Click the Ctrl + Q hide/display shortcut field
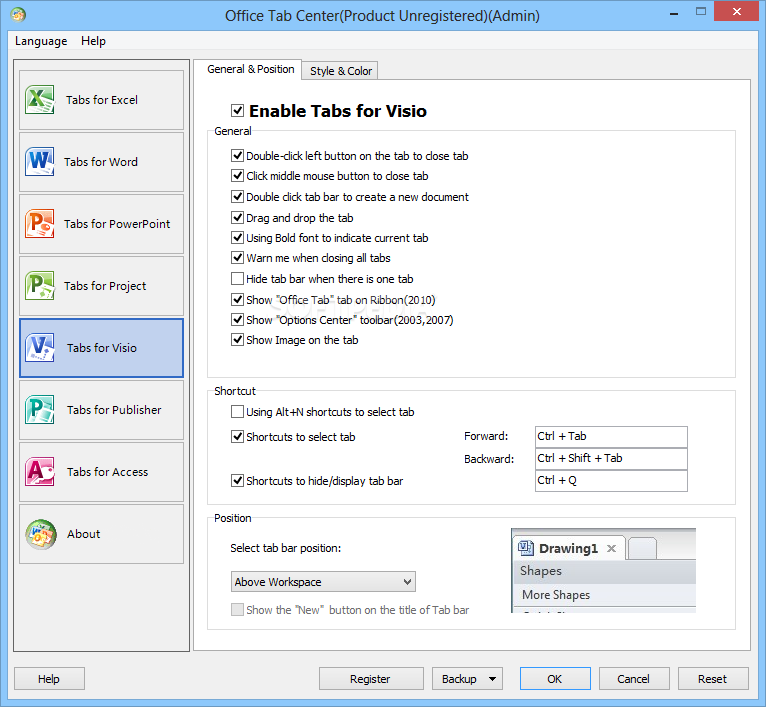This screenshot has width=766, height=707. point(611,480)
